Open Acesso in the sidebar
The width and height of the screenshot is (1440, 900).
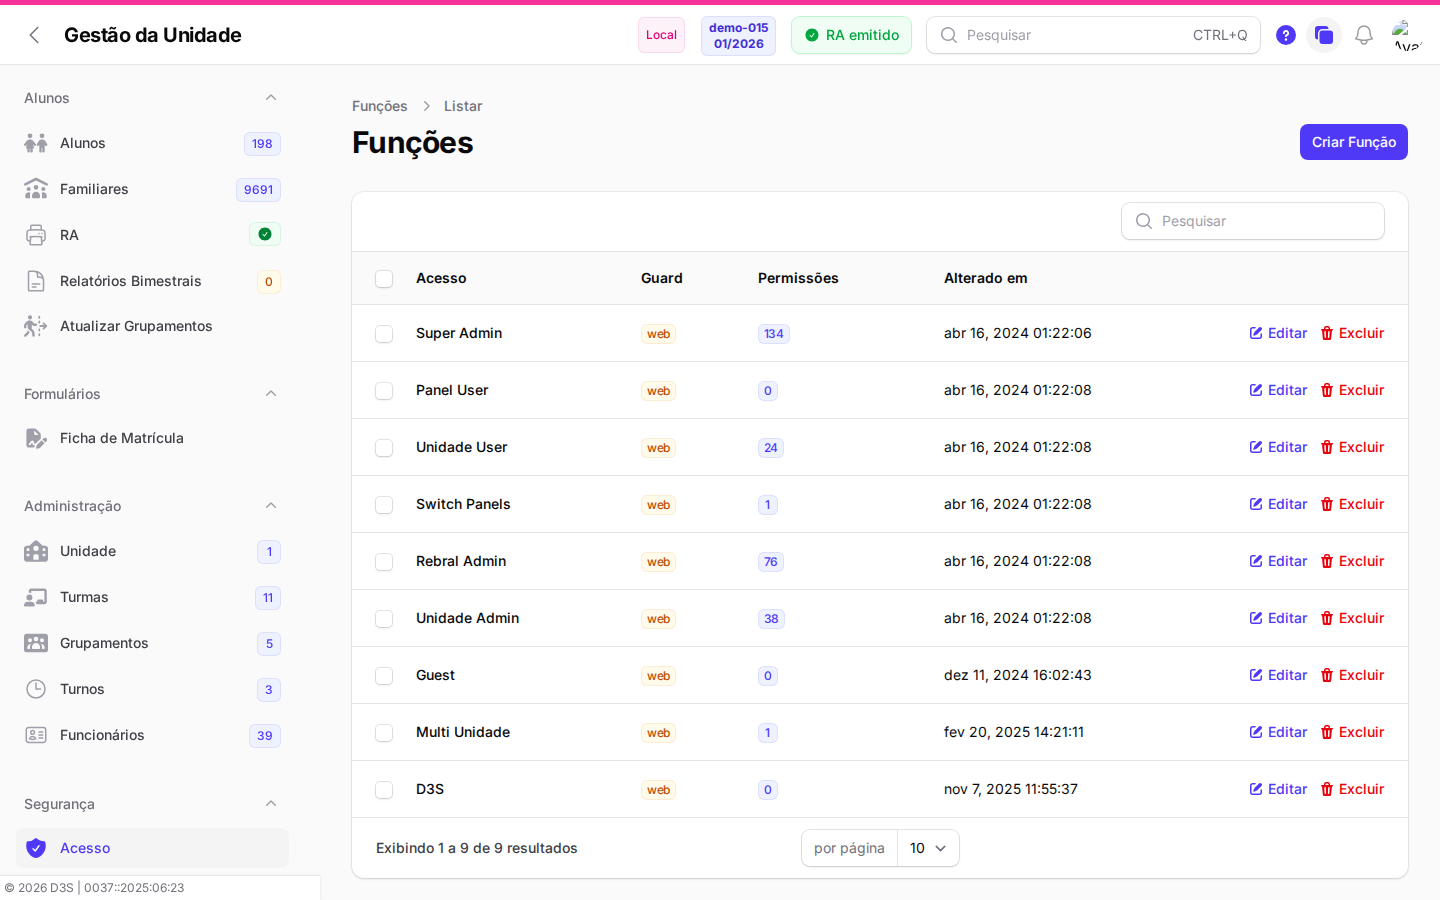[152, 848]
